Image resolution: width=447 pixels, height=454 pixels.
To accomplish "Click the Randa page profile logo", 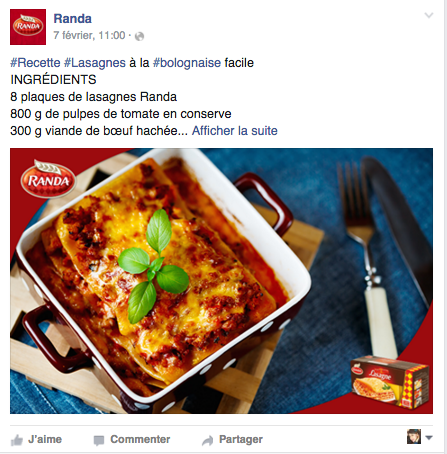I will 28,27.
